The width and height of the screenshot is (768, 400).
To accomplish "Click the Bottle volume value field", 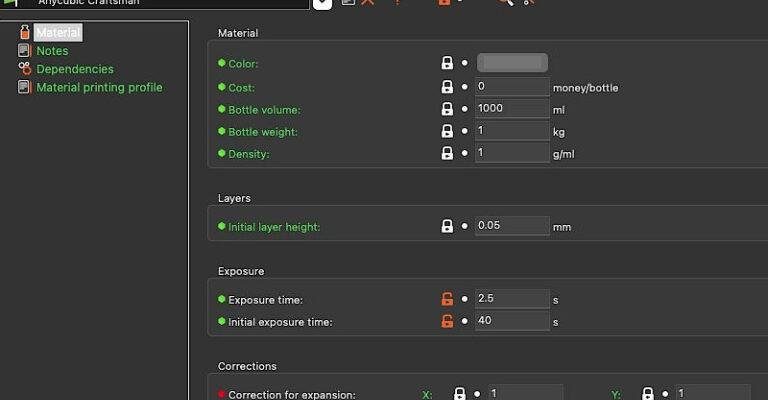I will (512, 108).
